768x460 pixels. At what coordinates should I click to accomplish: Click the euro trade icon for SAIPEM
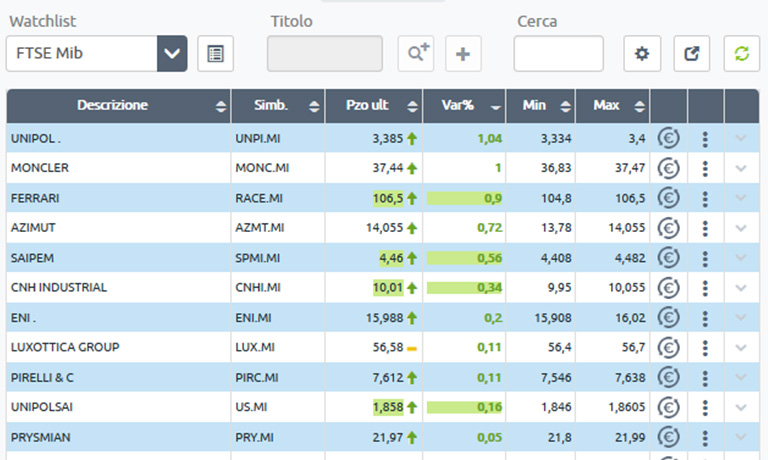coord(669,258)
